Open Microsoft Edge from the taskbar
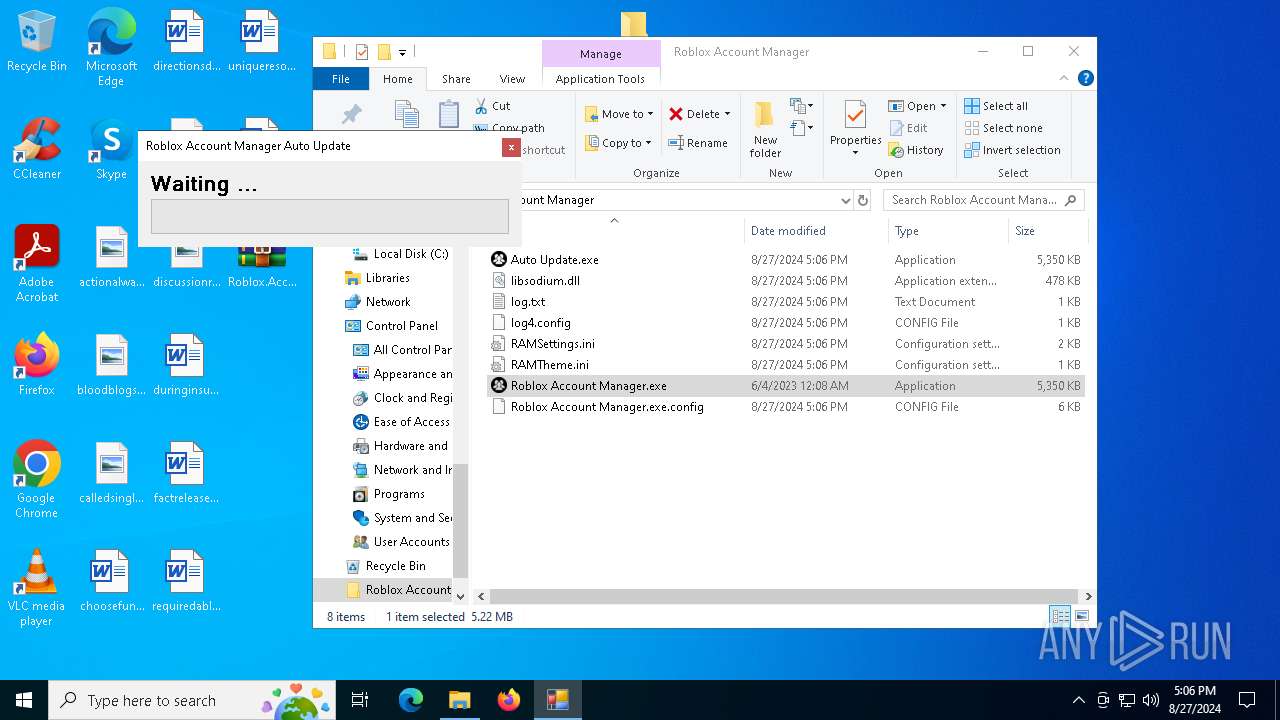Viewport: 1280px width, 720px height. tap(411, 700)
